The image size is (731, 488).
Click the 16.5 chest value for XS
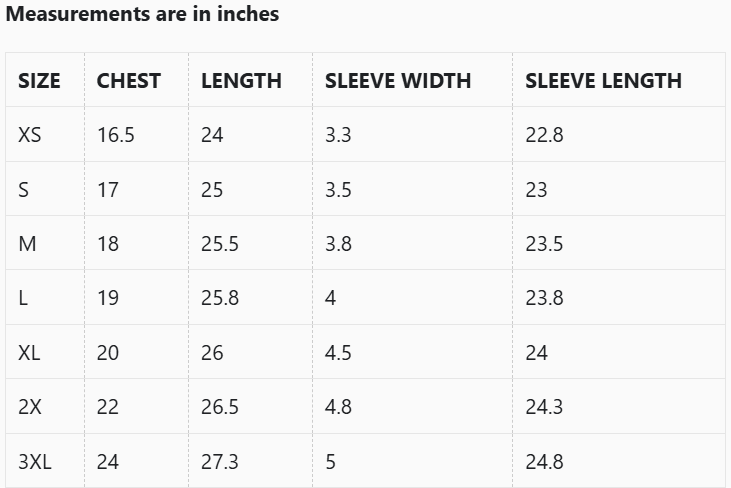(x=115, y=135)
